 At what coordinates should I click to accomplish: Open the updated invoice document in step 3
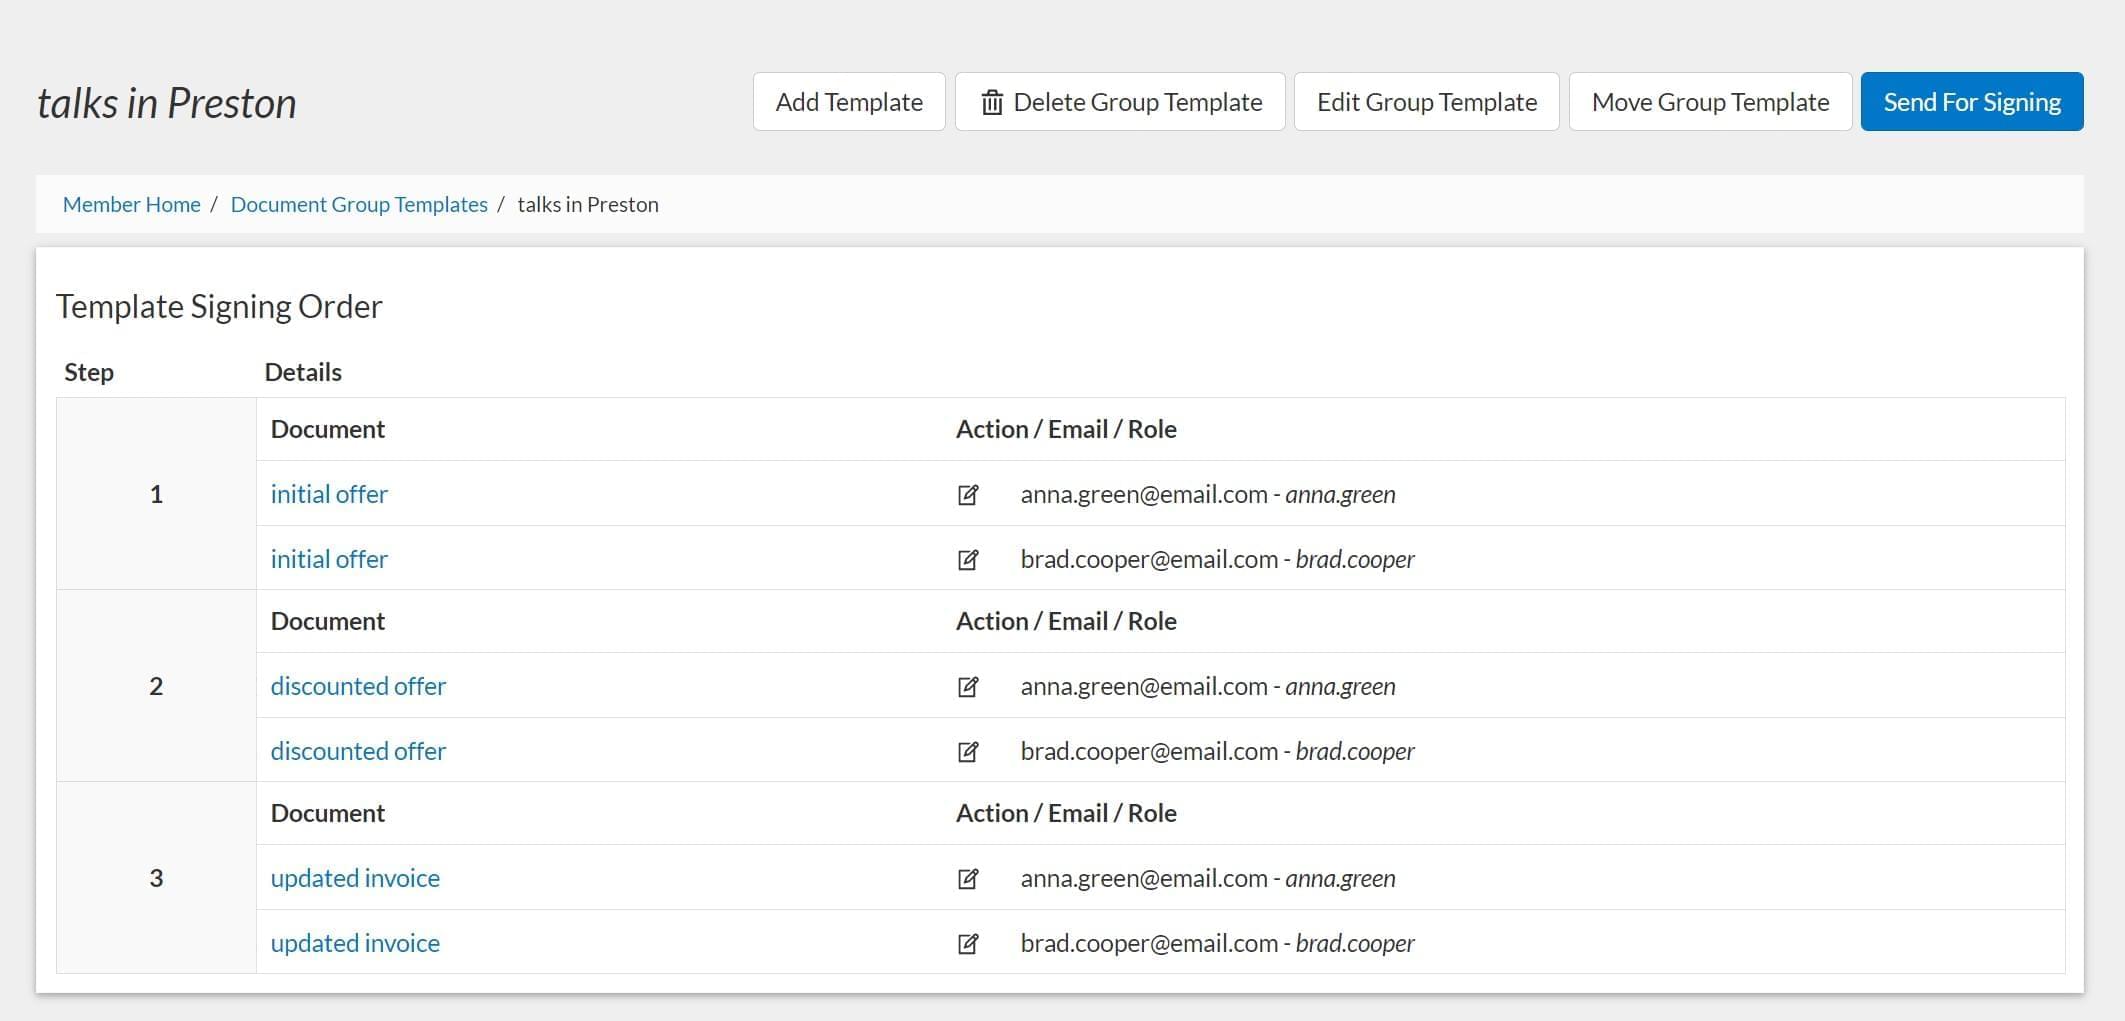tap(355, 879)
